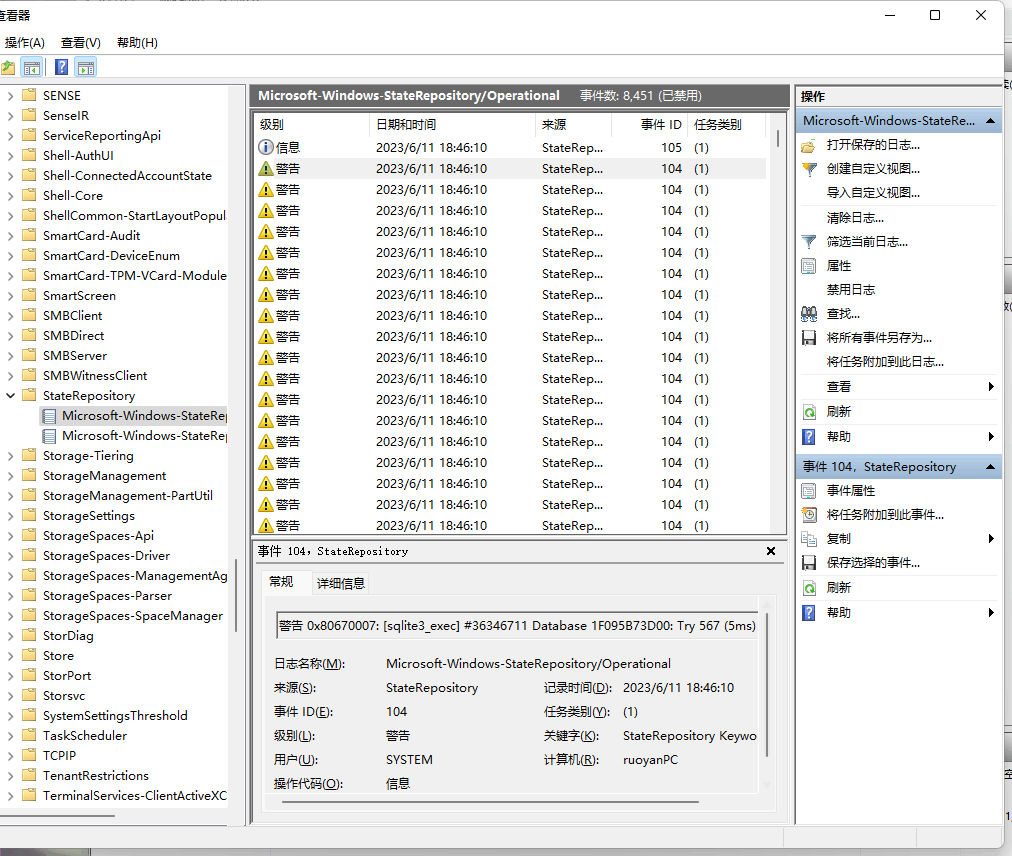
Task: Click the icon beside 事件属性
Action: [x=809, y=491]
